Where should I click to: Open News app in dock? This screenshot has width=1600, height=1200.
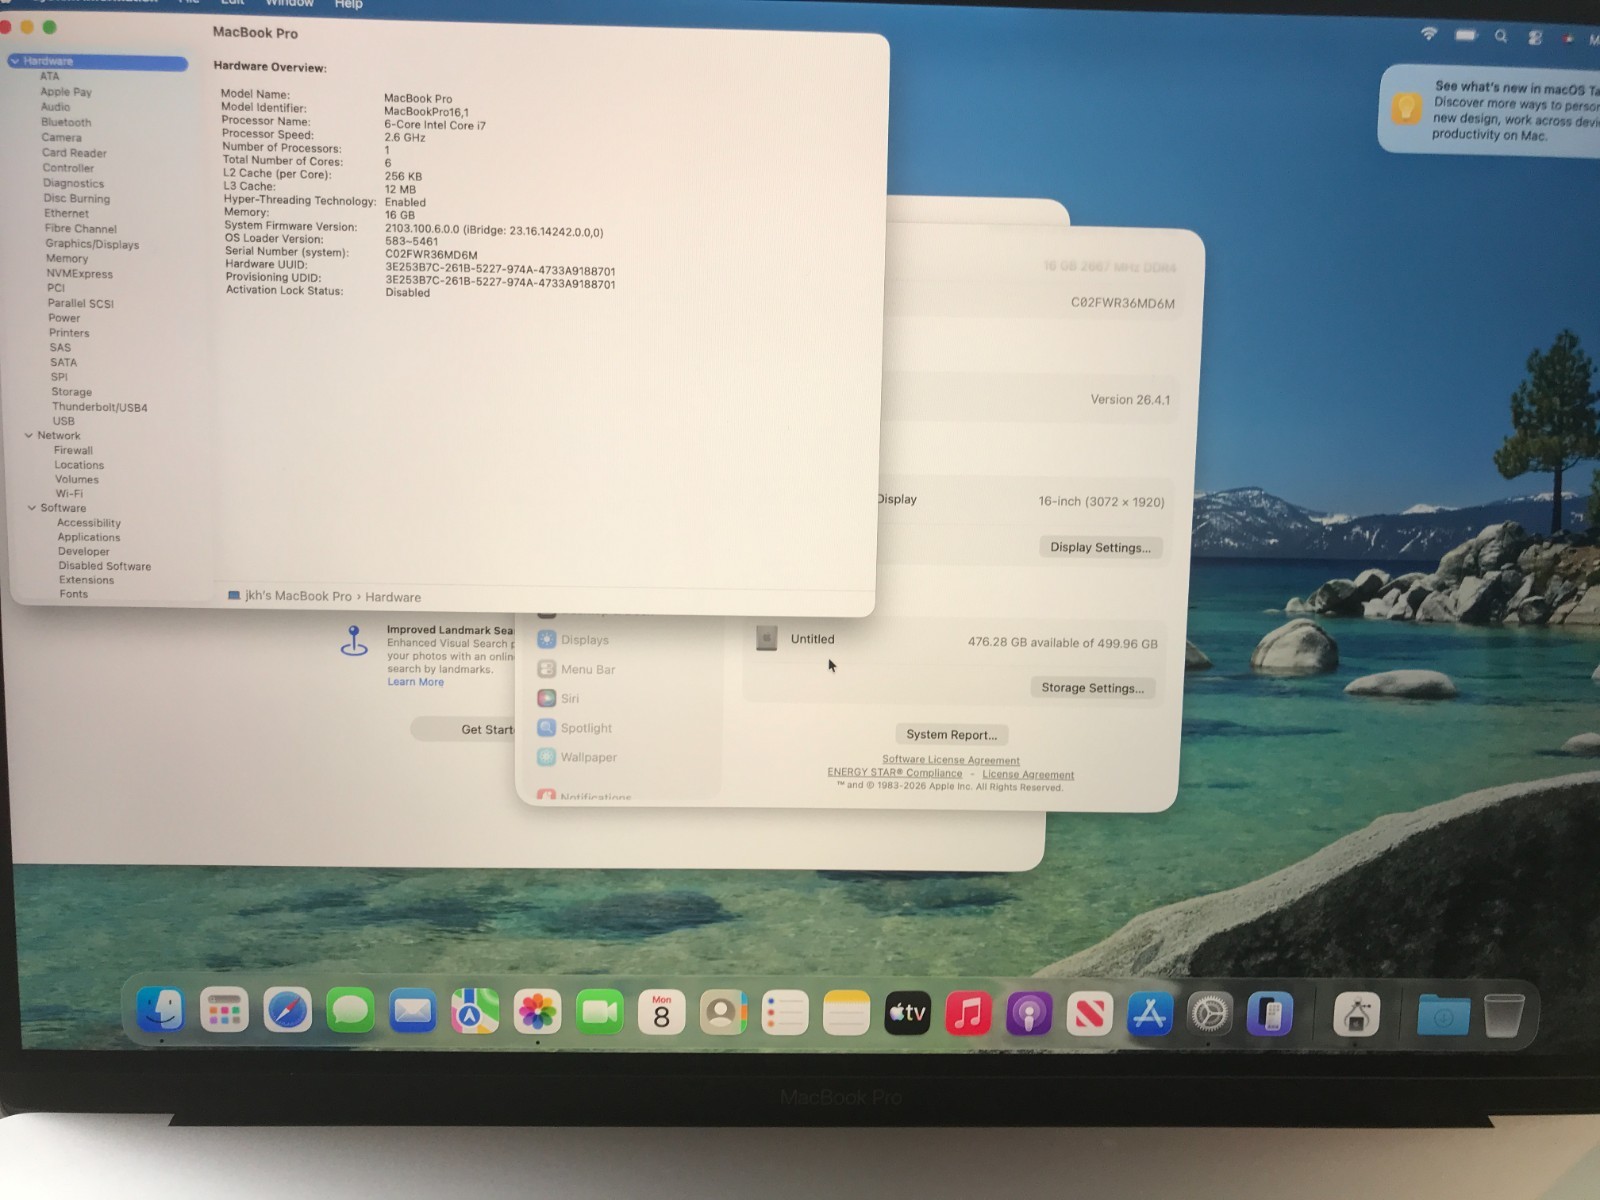coord(1089,1015)
